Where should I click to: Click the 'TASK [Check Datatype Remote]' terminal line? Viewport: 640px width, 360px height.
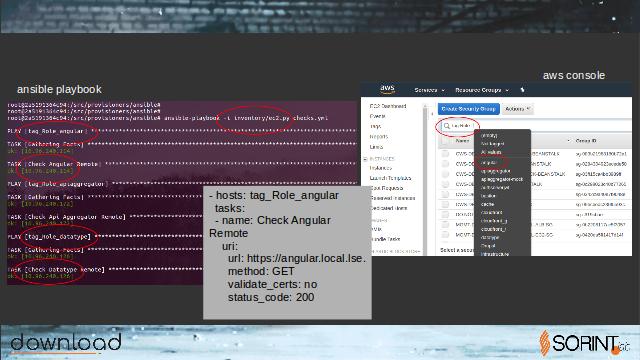[x=56, y=270]
